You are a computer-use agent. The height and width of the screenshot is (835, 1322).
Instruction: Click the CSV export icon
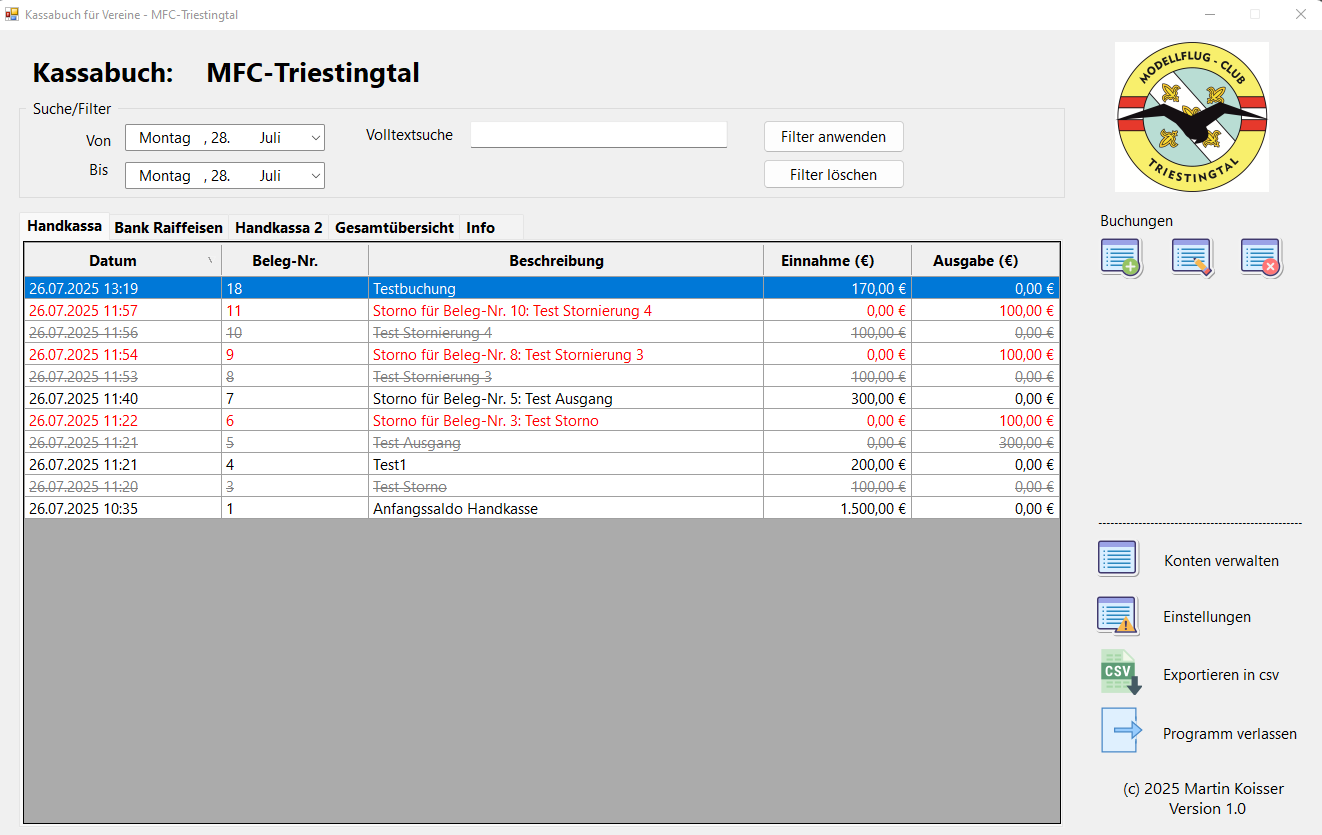pyautogui.click(x=1119, y=673)
